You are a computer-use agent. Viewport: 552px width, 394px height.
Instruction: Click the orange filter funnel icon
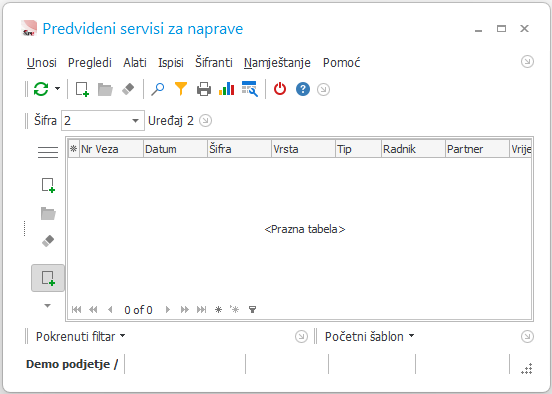click(181, 89)
